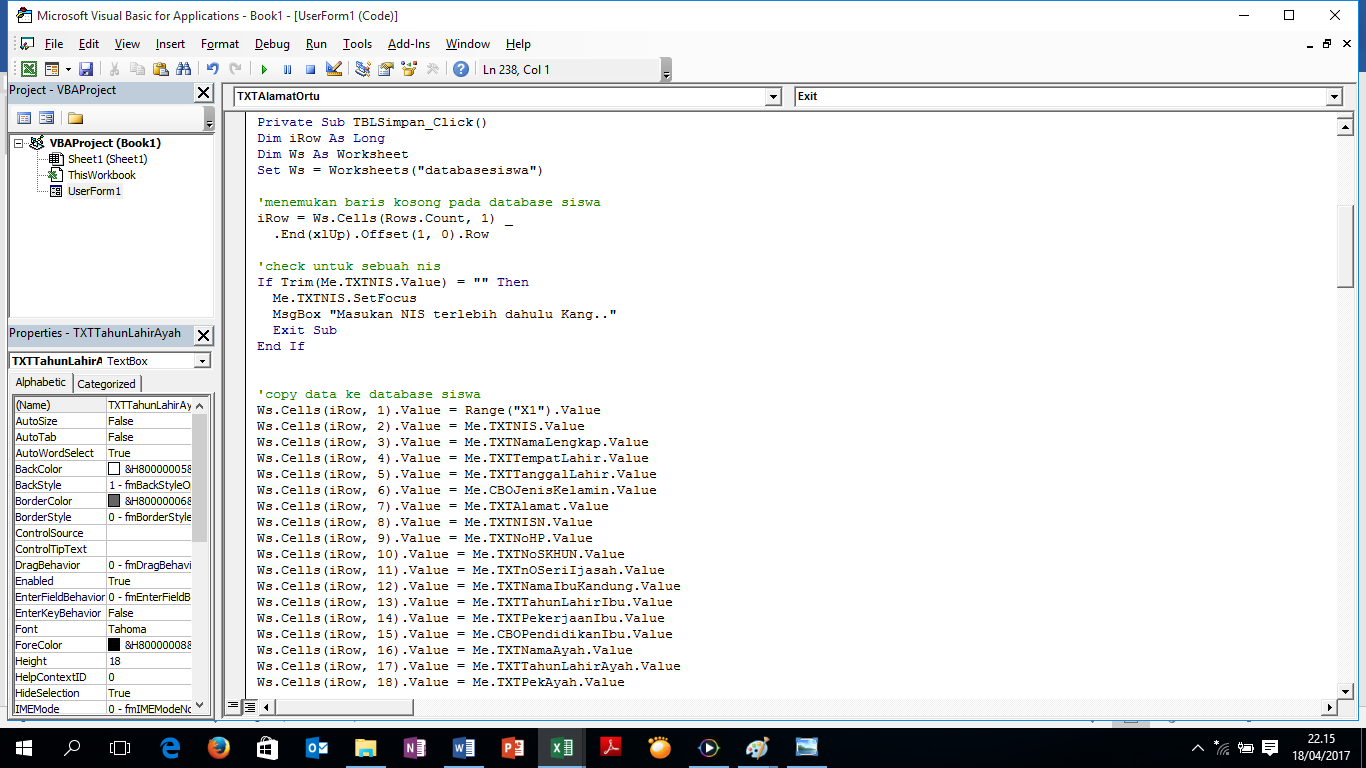Click the Copy icon in the toolbar

click(x=137, y=69)
